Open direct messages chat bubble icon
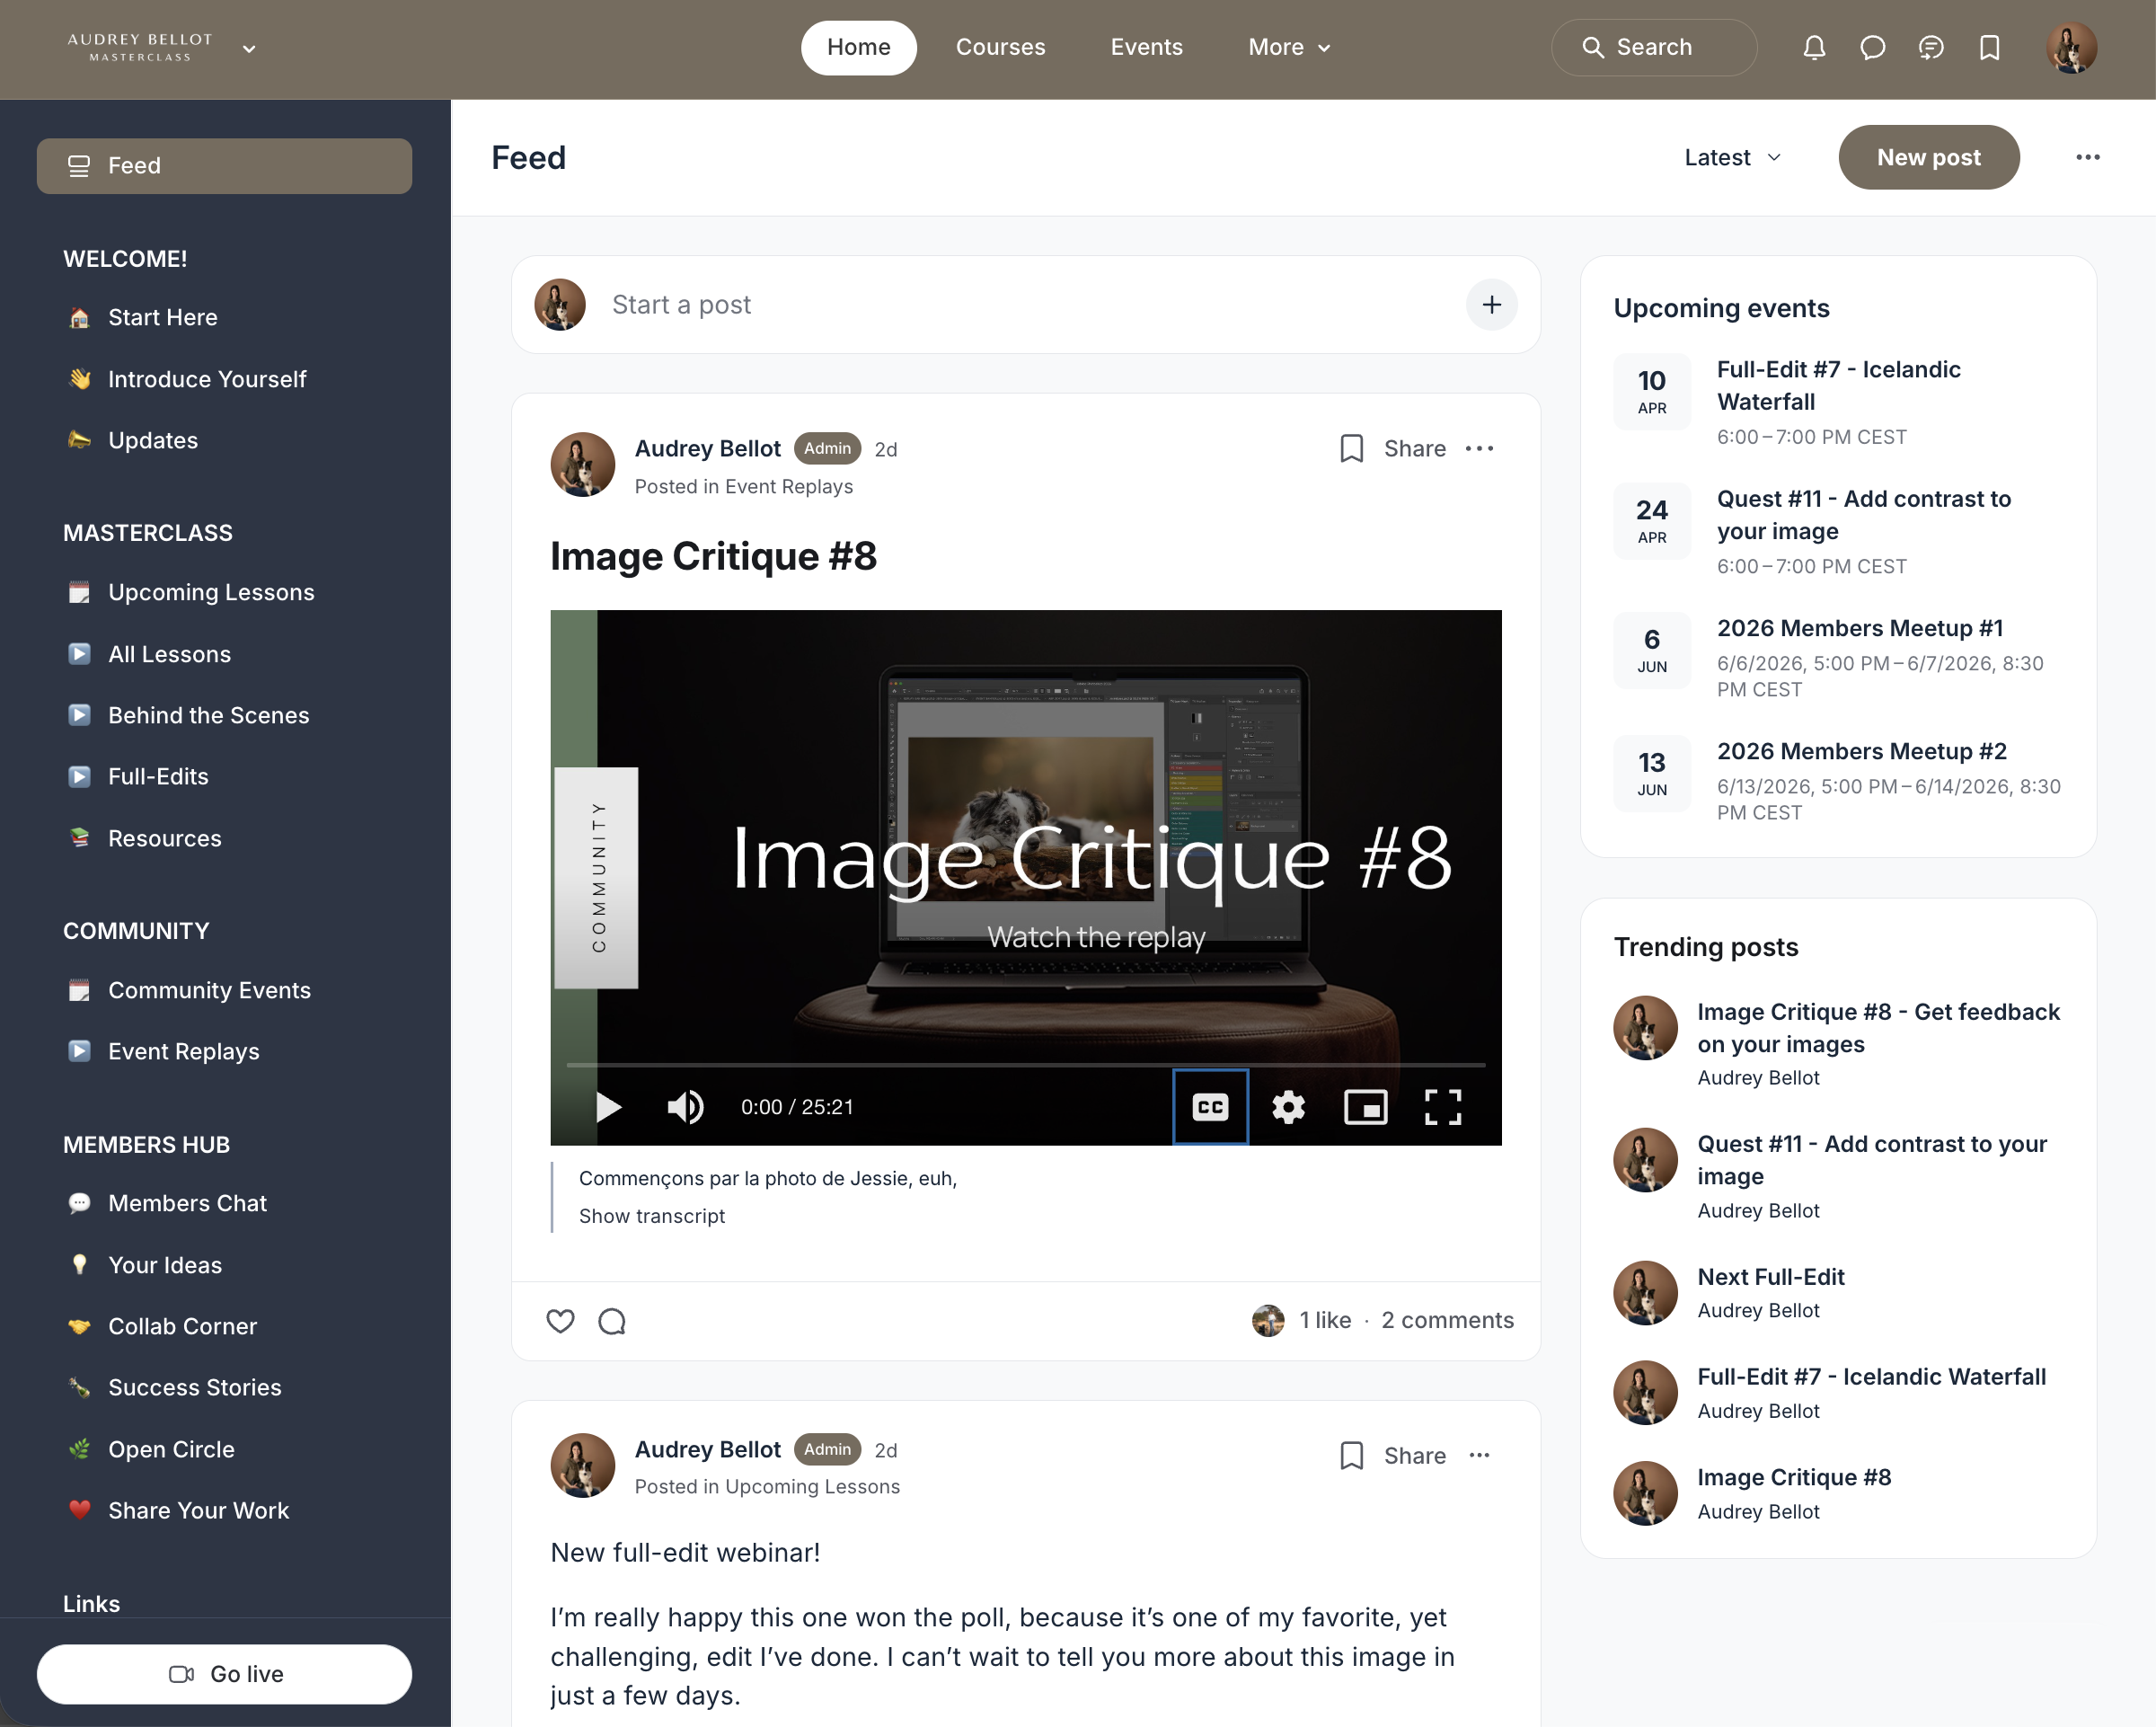Image resolution: width=2156 pixels, height=1727 pixels. click(x=1872, y=48)
